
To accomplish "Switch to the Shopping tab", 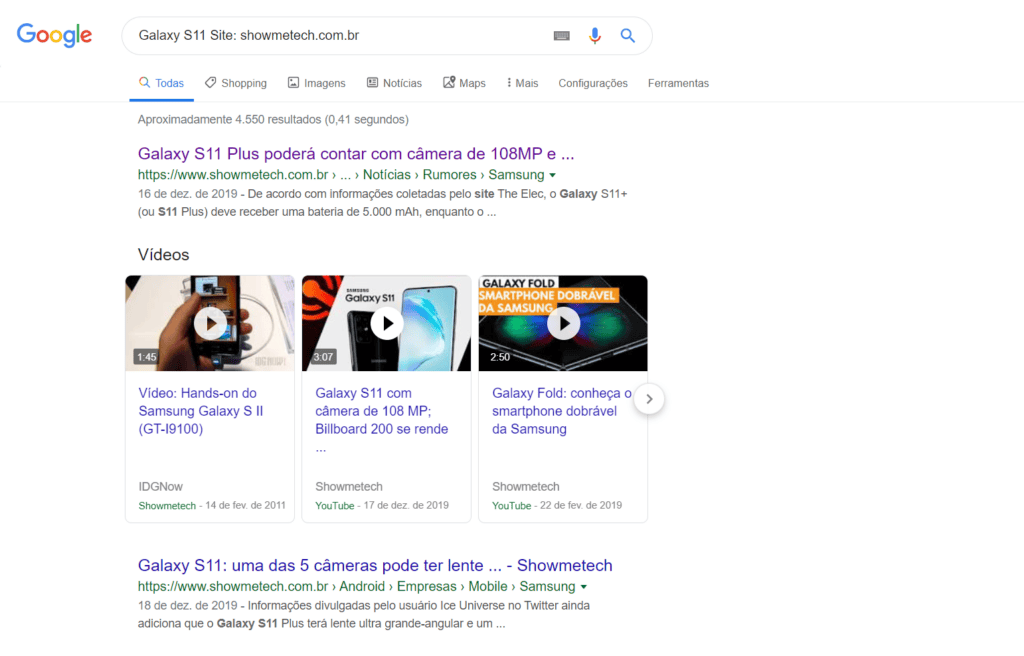I will (236, 83).
